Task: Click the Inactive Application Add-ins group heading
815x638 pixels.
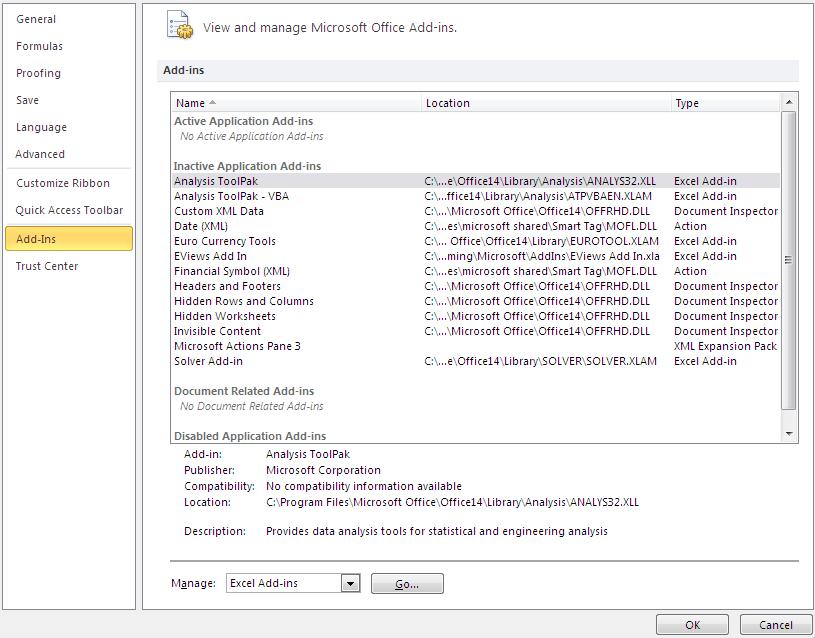Action: 247,166
